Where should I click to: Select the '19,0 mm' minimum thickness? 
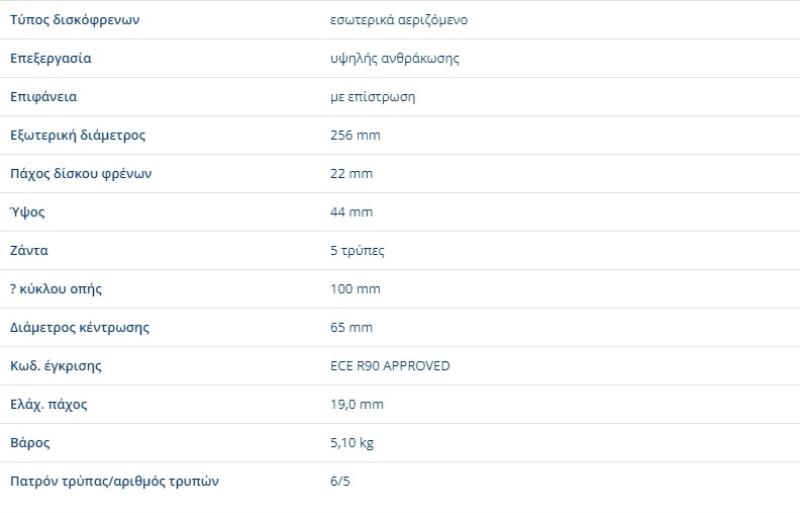click(x=356, y=405)
